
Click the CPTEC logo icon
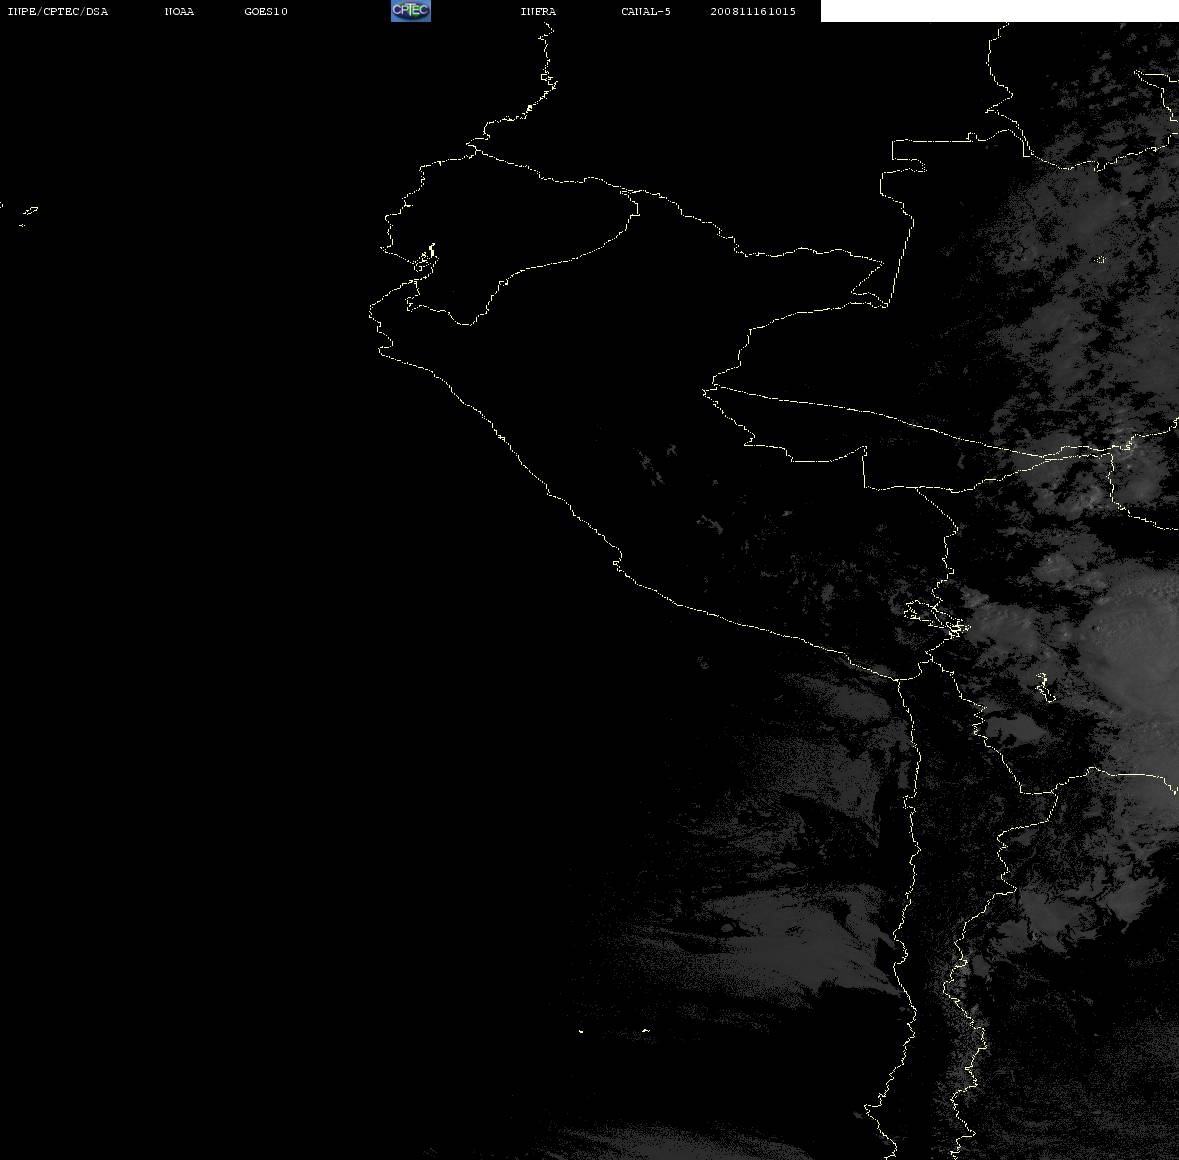click(x=411, y=11)
